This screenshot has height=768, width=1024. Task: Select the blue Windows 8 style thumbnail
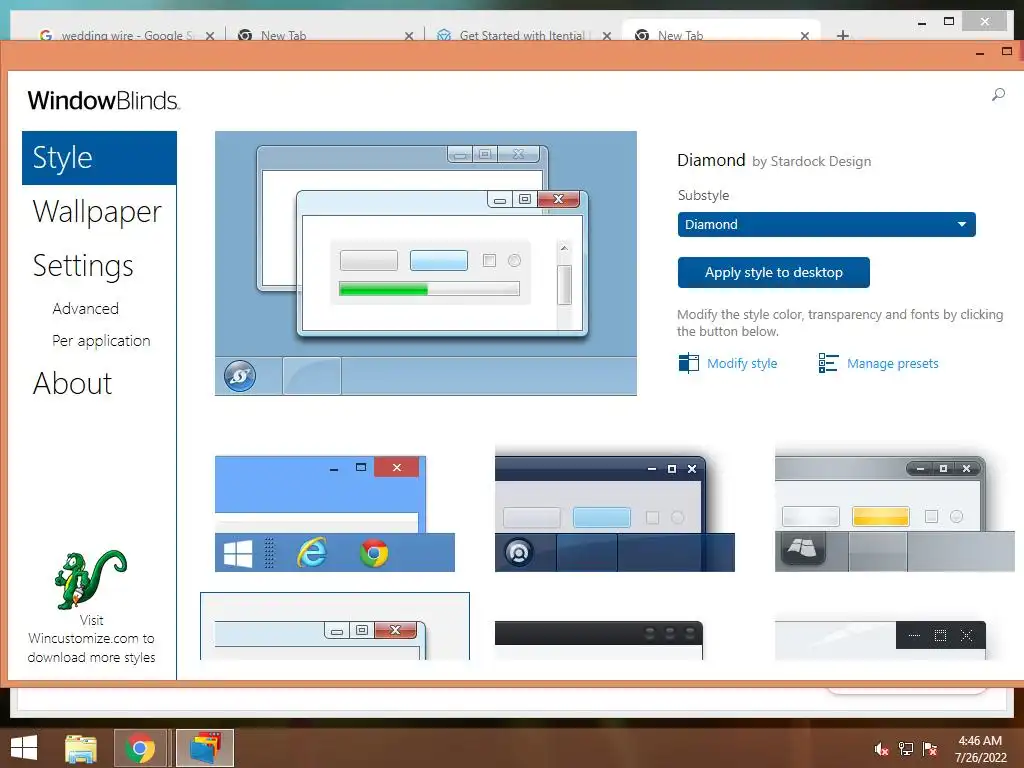334,514
